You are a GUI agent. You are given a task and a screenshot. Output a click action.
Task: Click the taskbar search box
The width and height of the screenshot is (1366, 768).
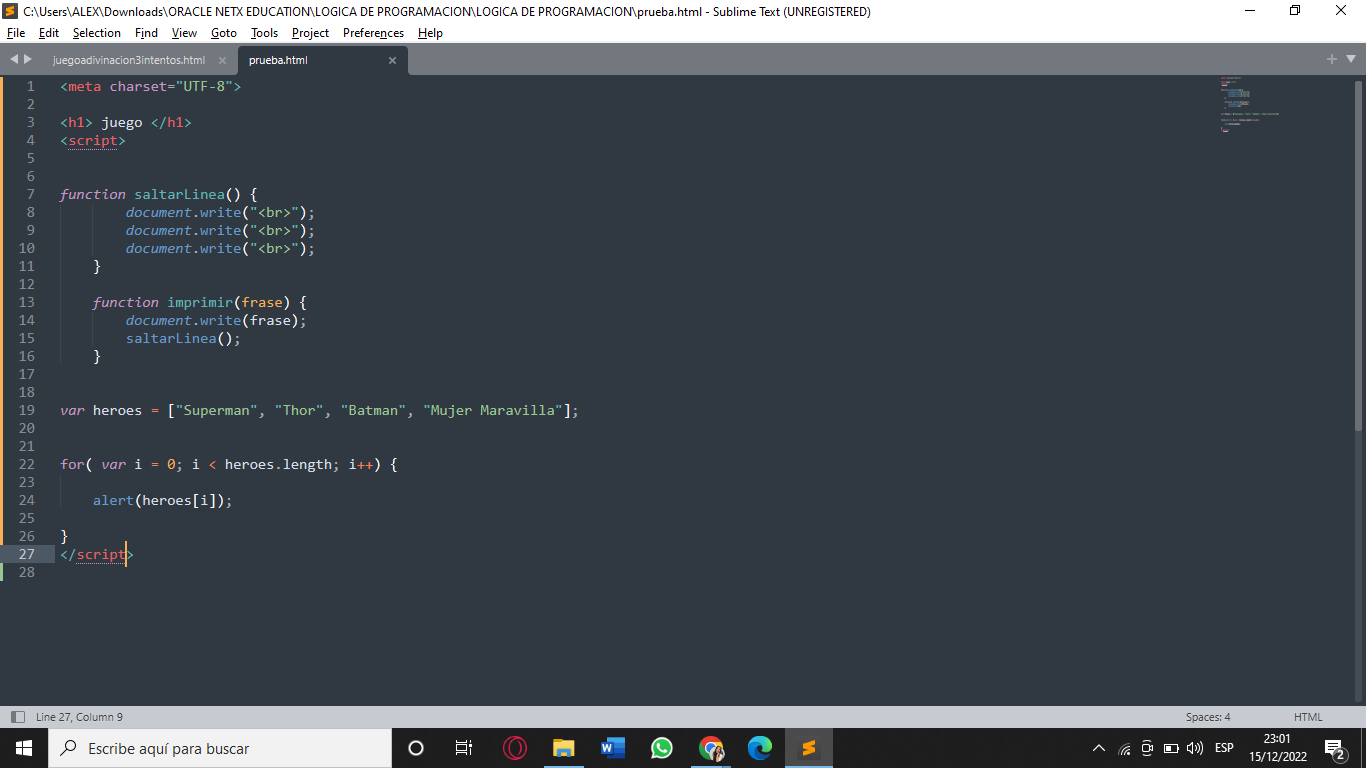[220, 748]
